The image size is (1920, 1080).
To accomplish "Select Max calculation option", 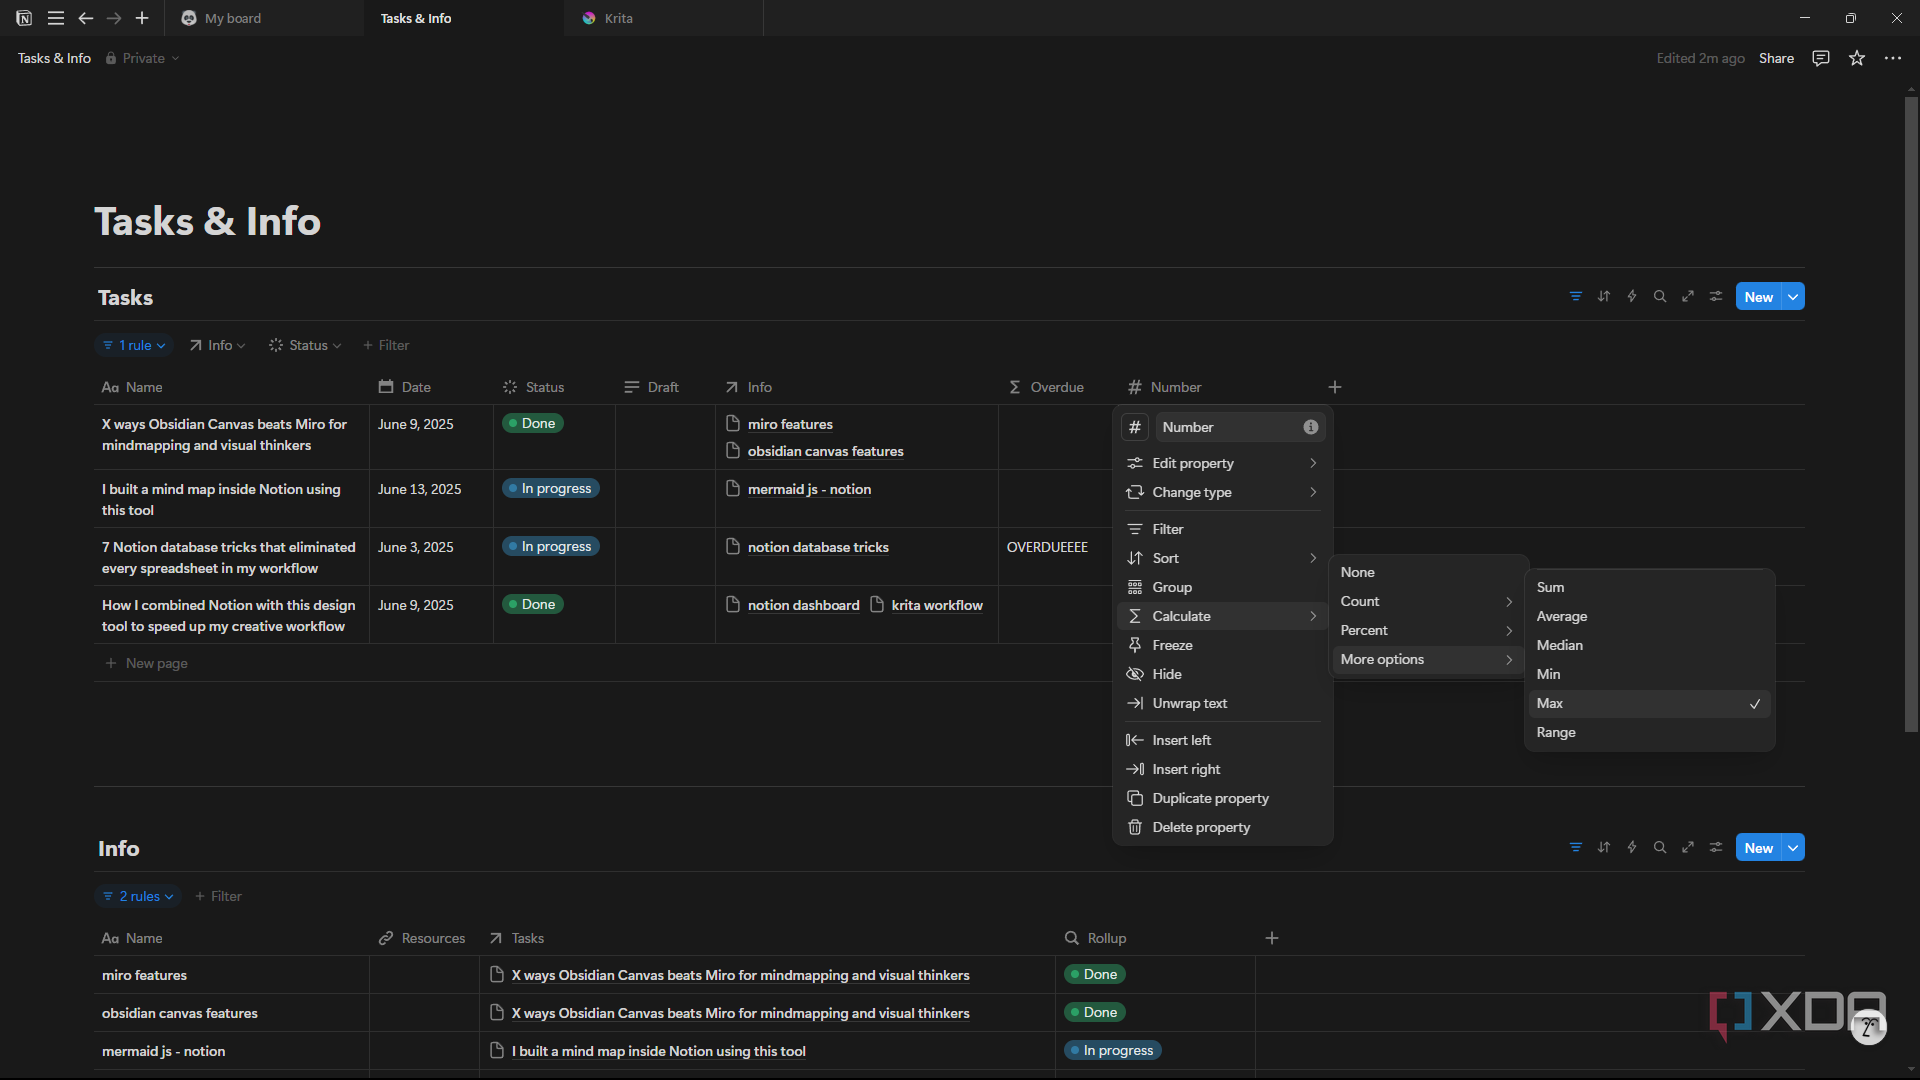I will tap(1648, 703).
